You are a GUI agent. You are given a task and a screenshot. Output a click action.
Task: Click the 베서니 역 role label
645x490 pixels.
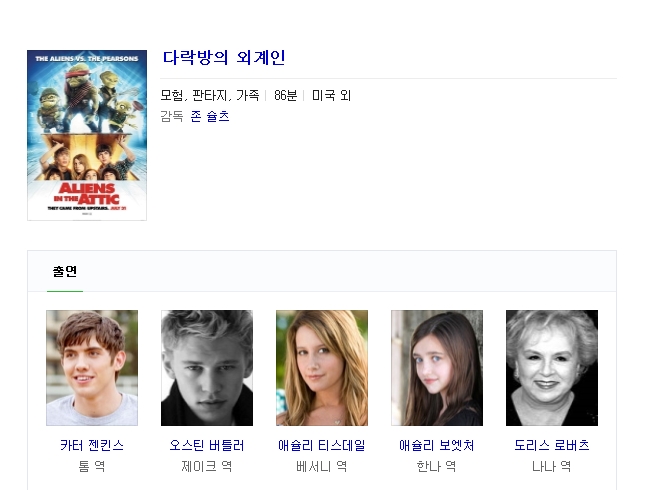click(322, 466)
